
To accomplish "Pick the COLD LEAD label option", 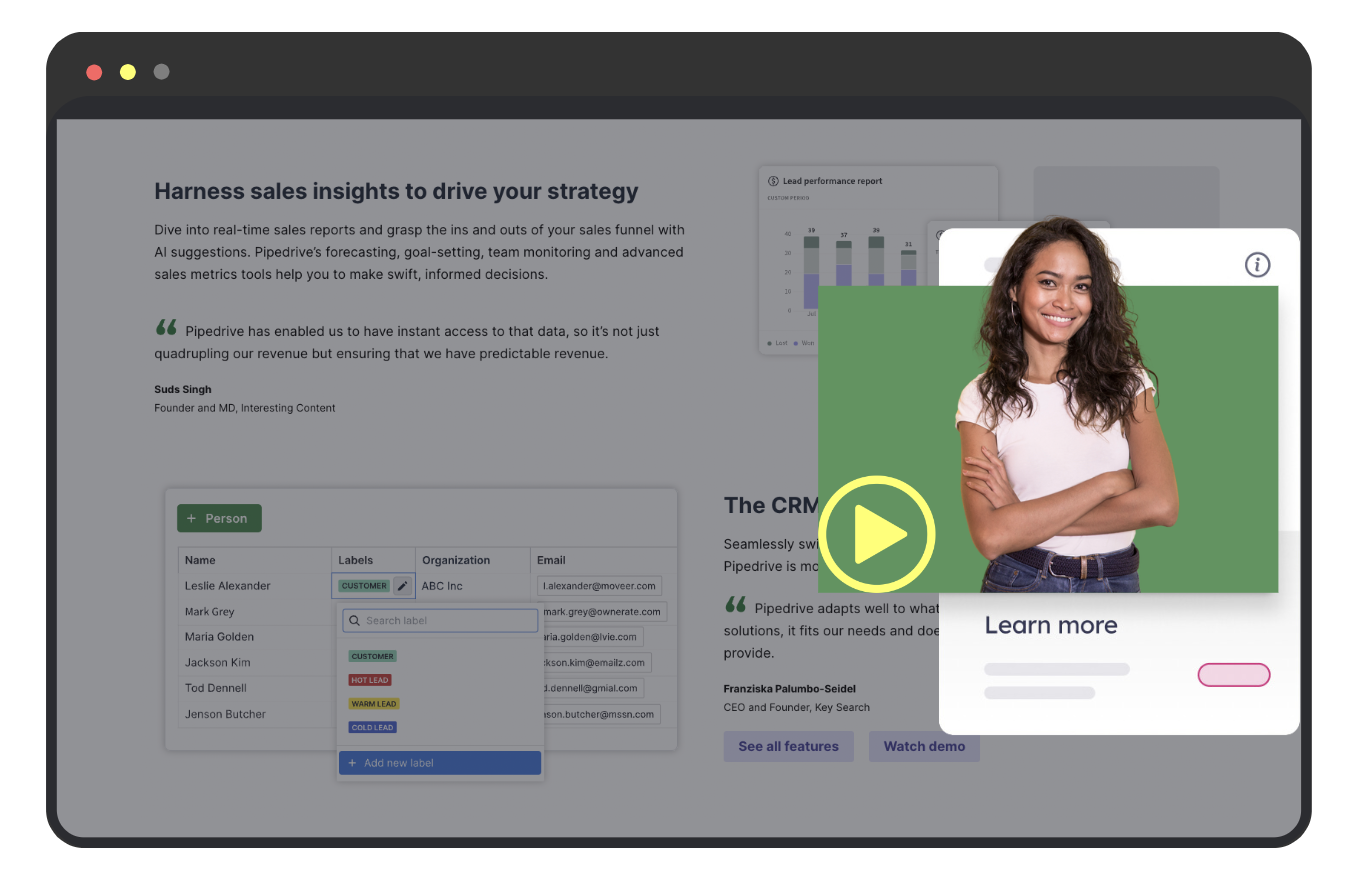I will click(x=372, y=728).
